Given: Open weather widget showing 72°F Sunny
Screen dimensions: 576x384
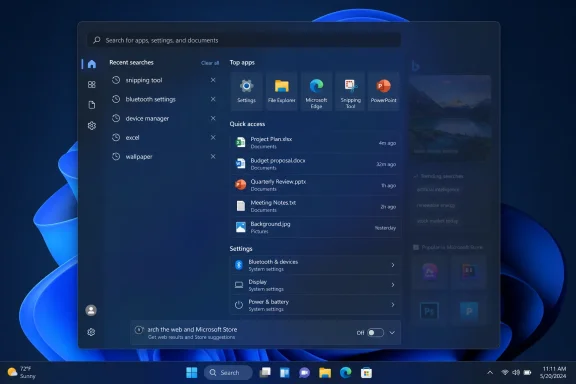Looking at the screenshot, I should click(x=22, y=373).
